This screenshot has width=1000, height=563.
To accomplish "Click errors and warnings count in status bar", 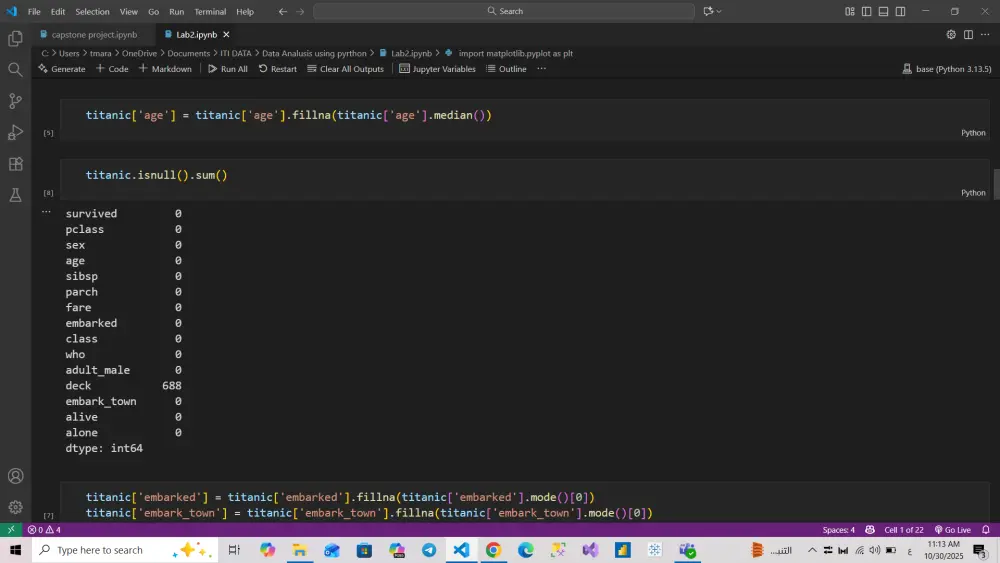I will point(44,530).
